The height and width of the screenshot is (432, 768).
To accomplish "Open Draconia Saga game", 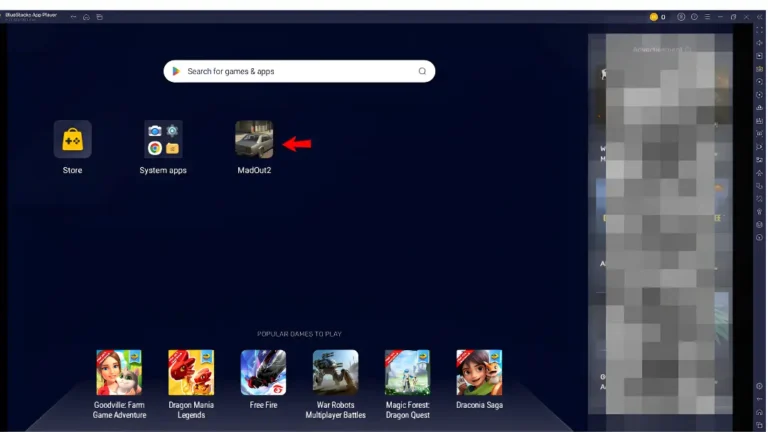I will (x=479, y=372).
